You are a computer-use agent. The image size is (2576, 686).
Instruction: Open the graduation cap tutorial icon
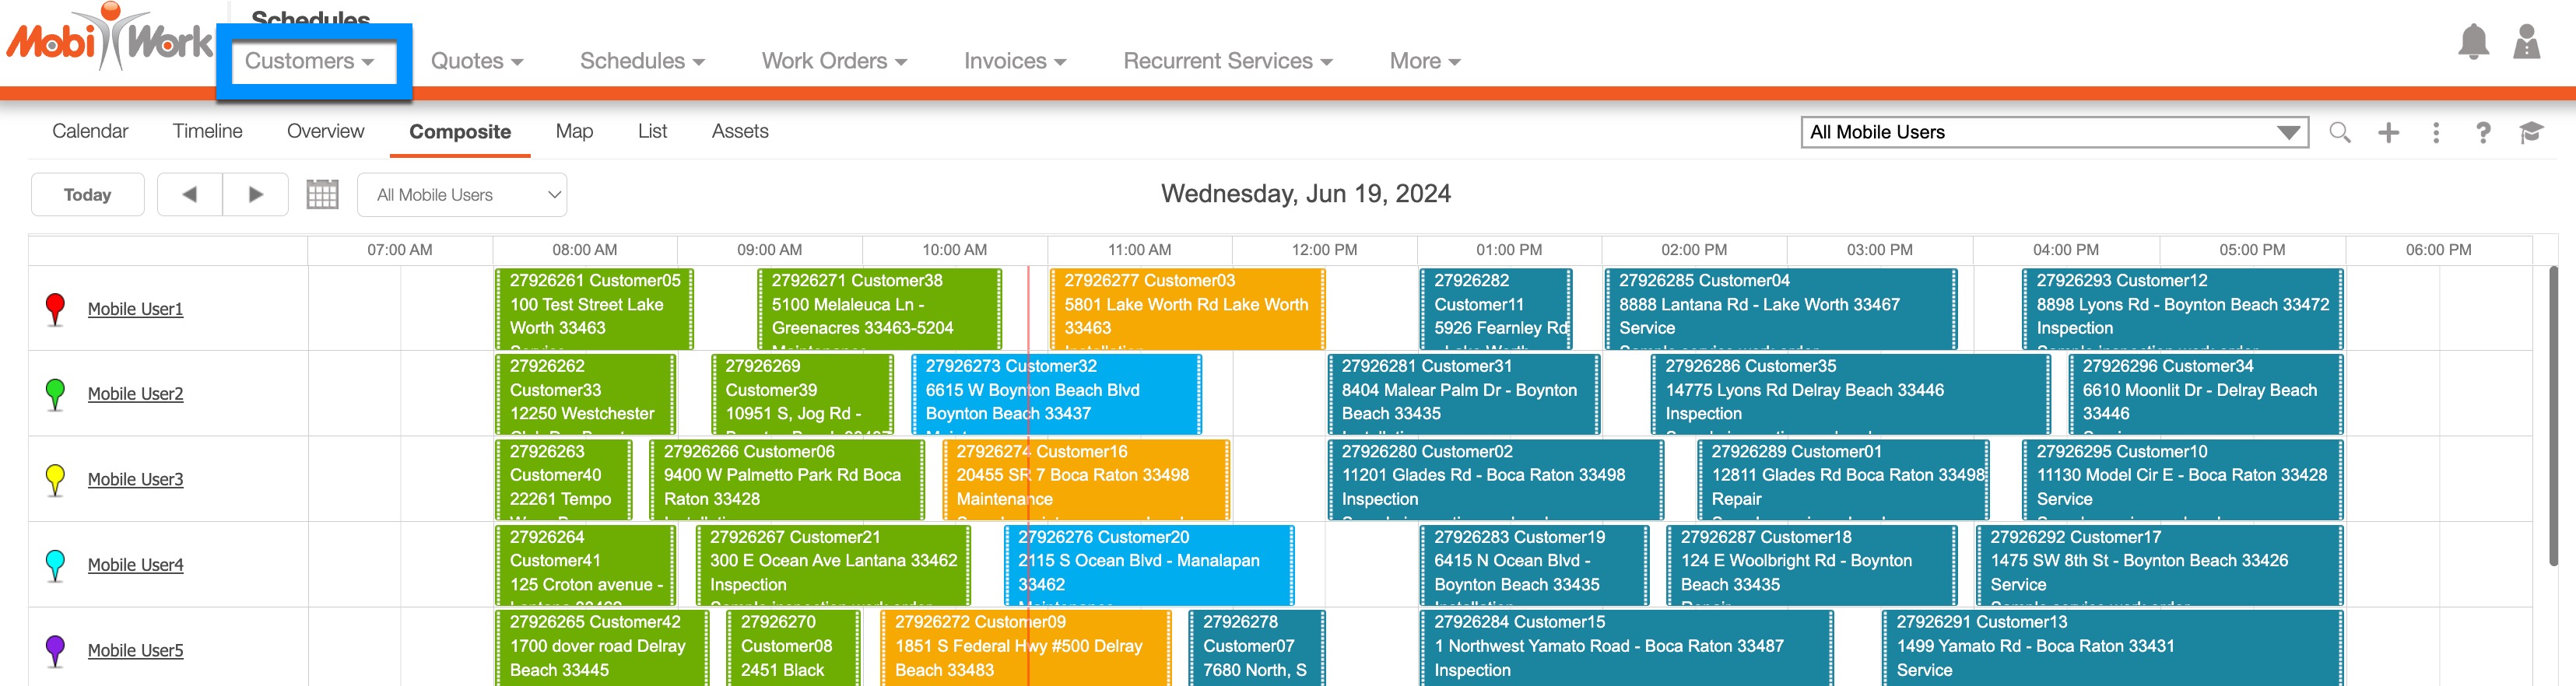pos(2531,132)
